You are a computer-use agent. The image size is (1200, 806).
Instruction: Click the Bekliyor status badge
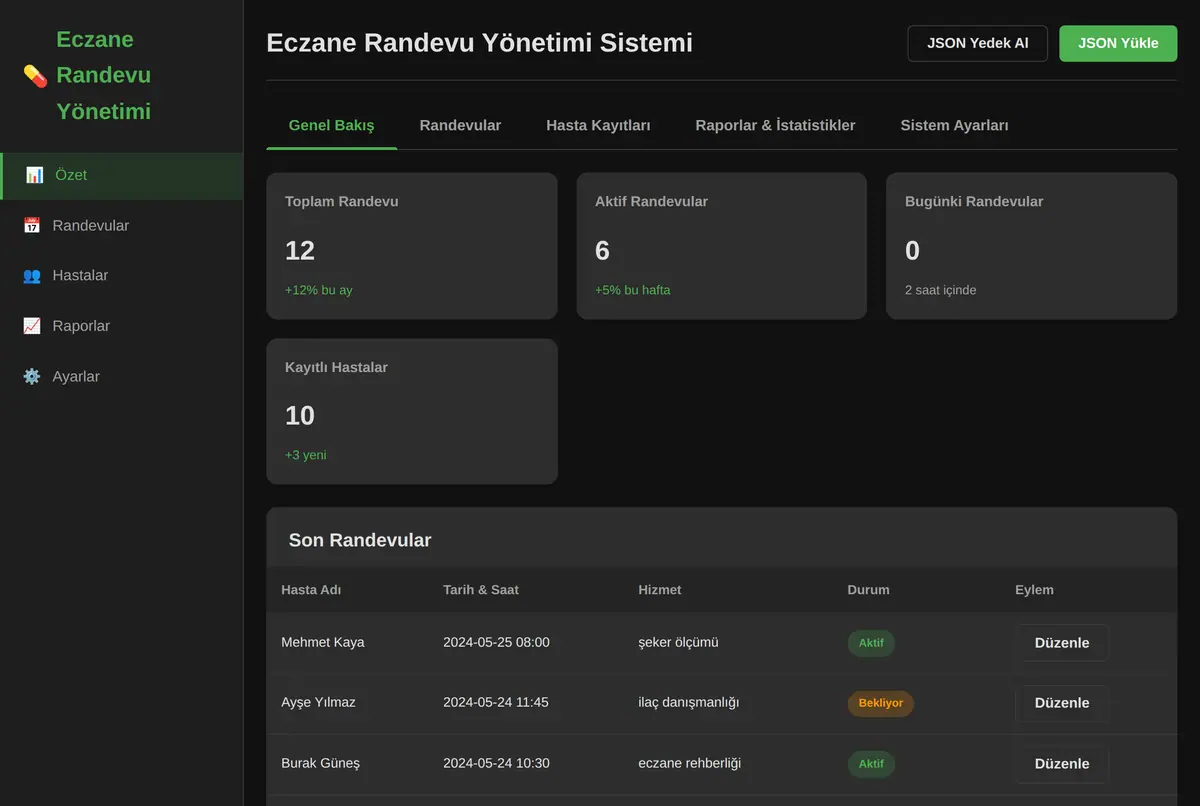click(x=880, y=703)
